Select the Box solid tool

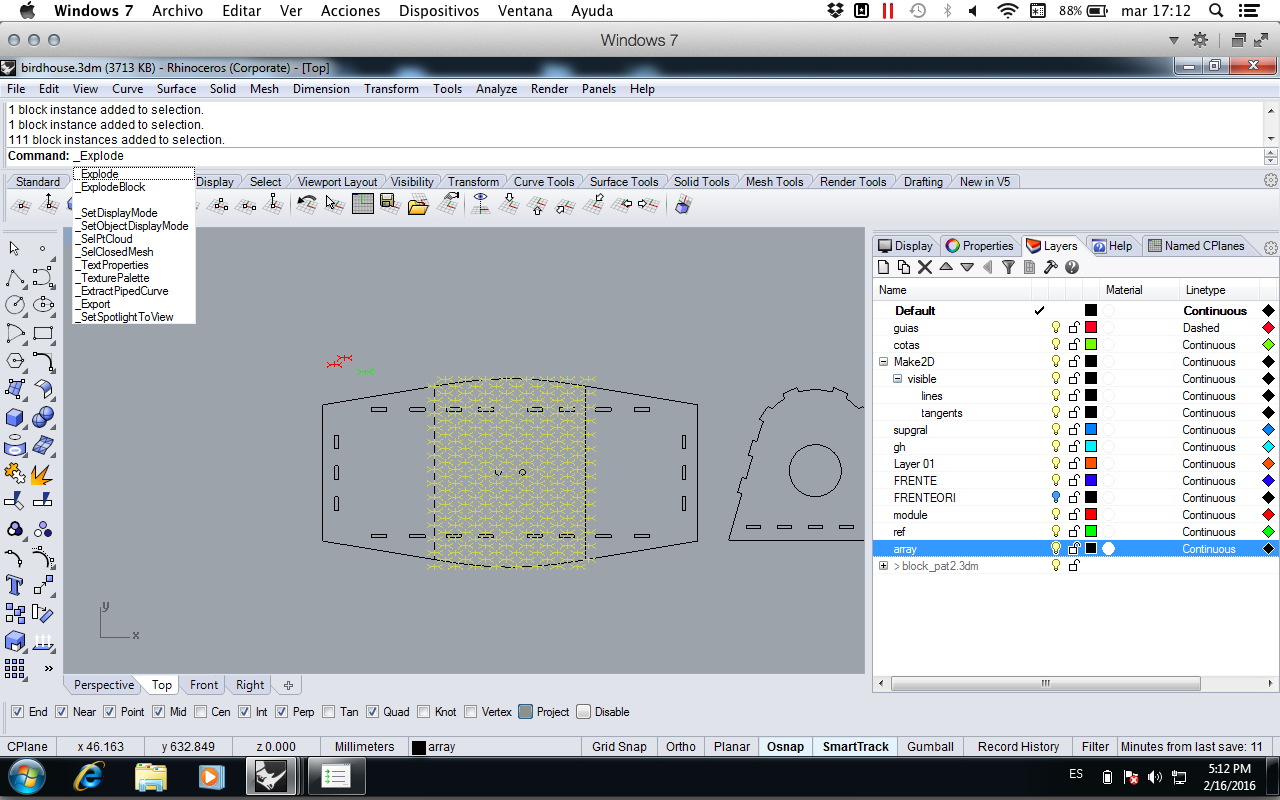pos(15,417)
